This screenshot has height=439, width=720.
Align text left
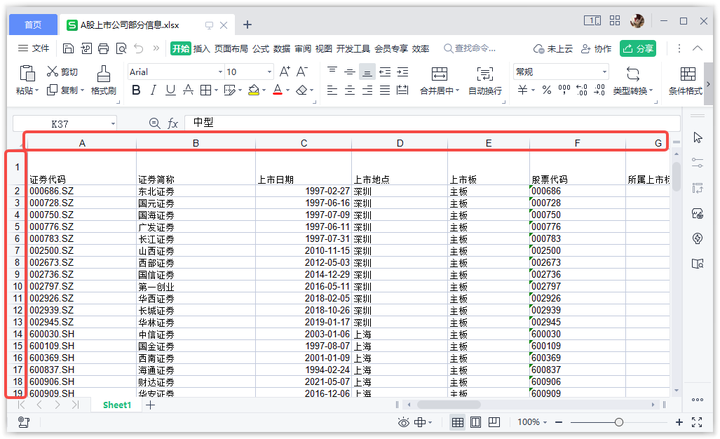(332, 90)
